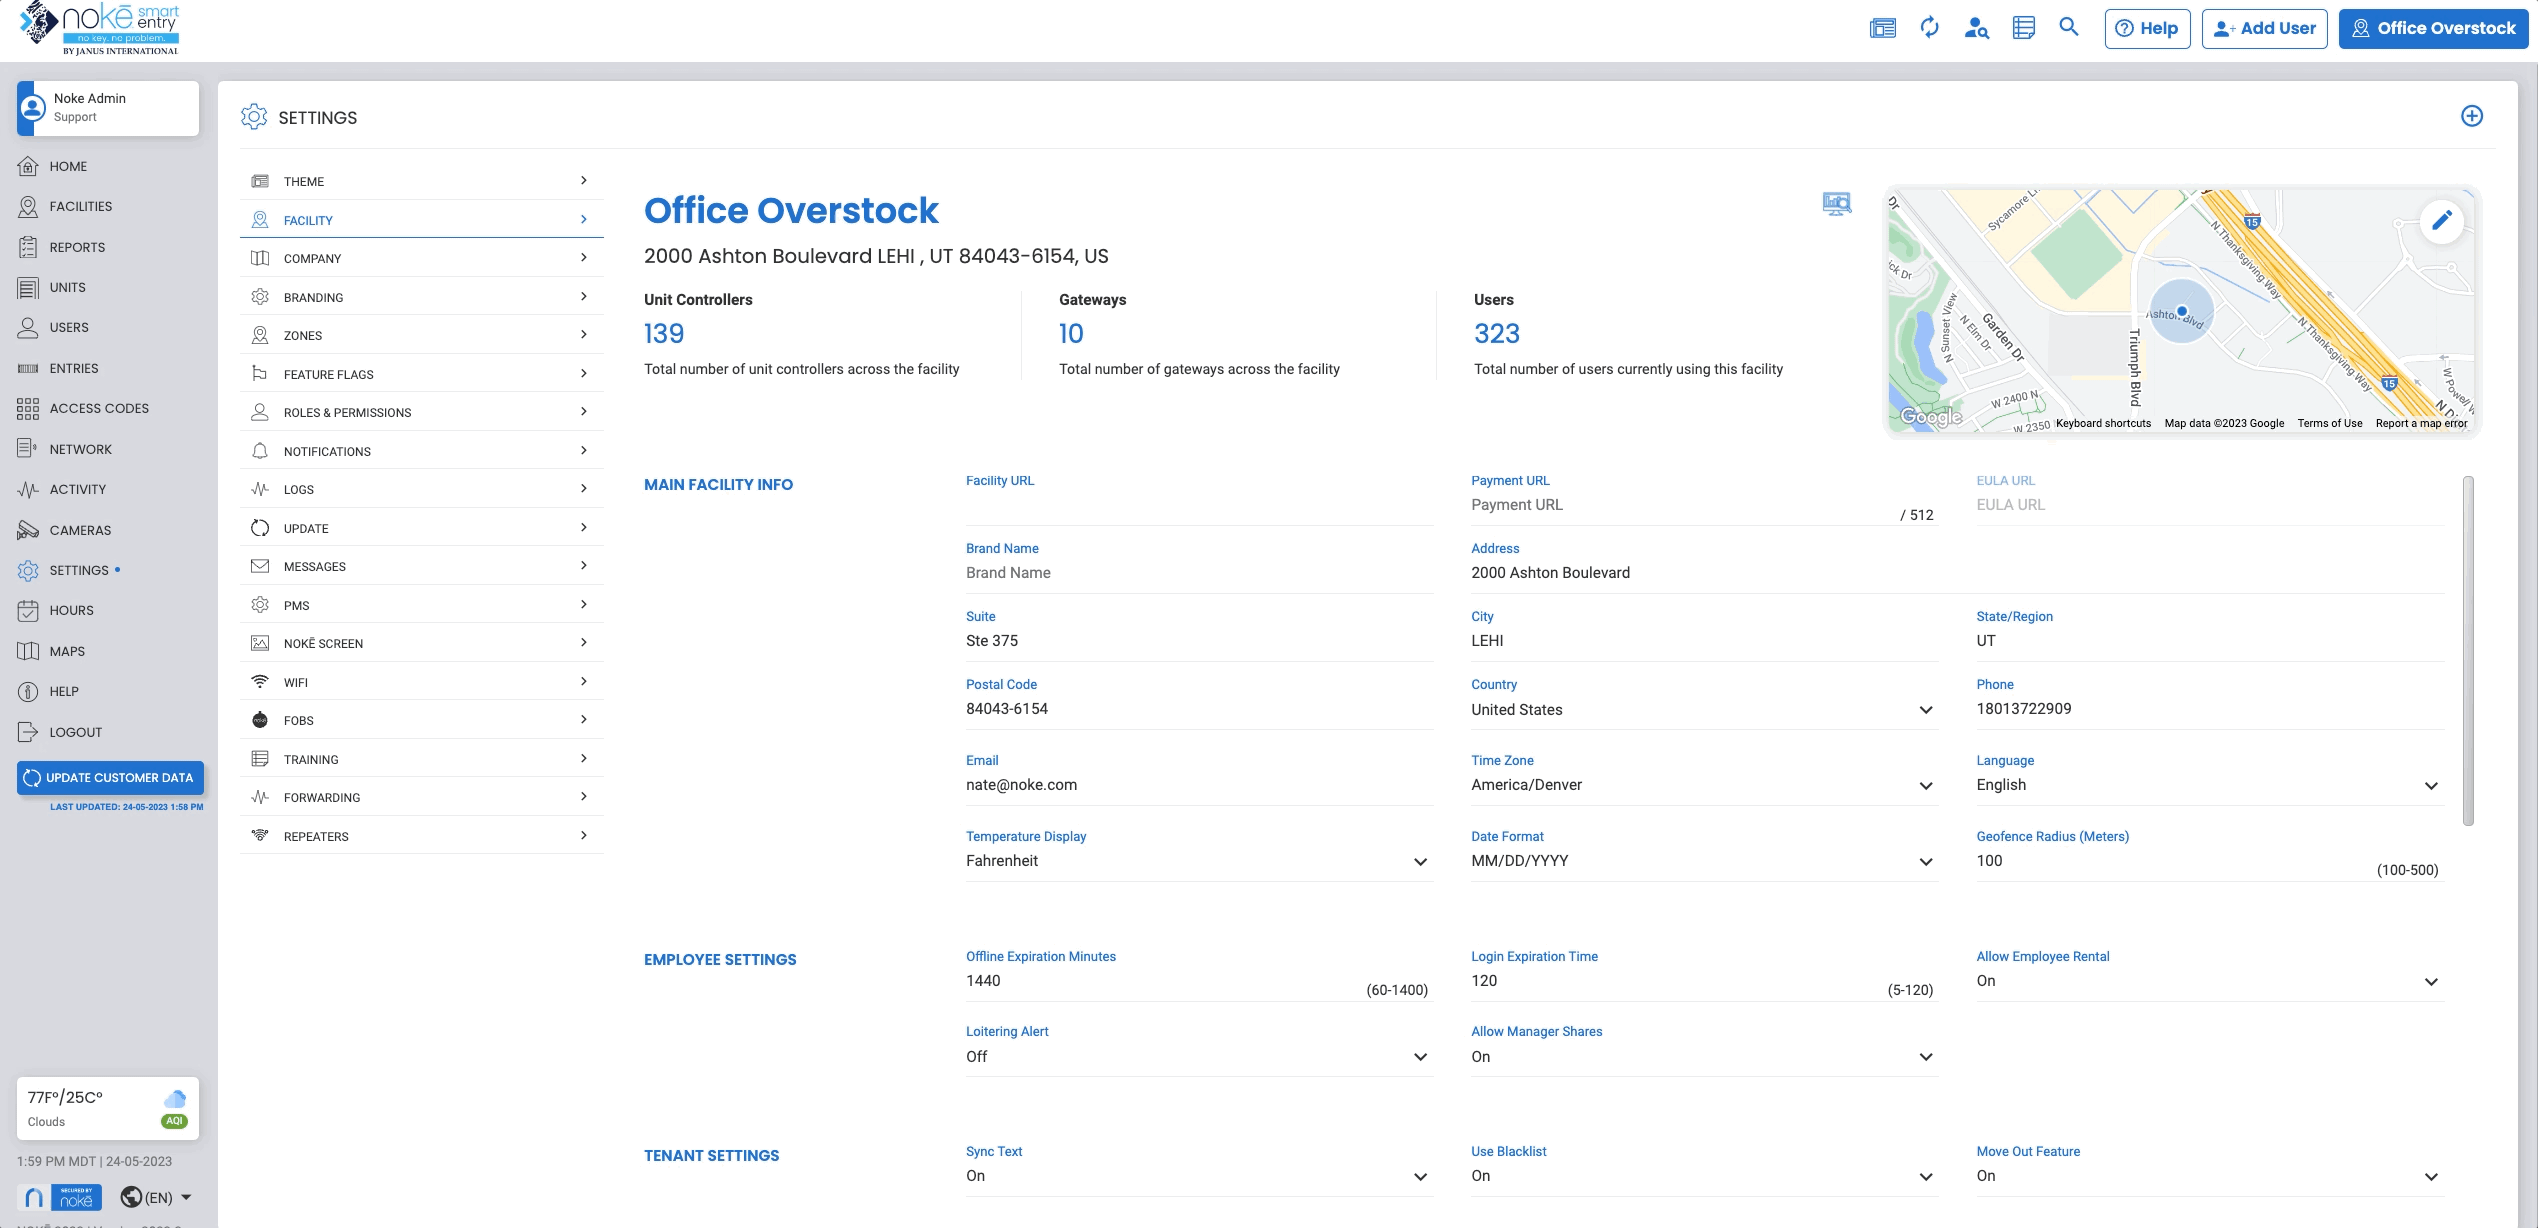The height and width of the screenshot is (1228, 2538).
Task: Click the Nokē logo at top left
Action: [x=100, y=28]
